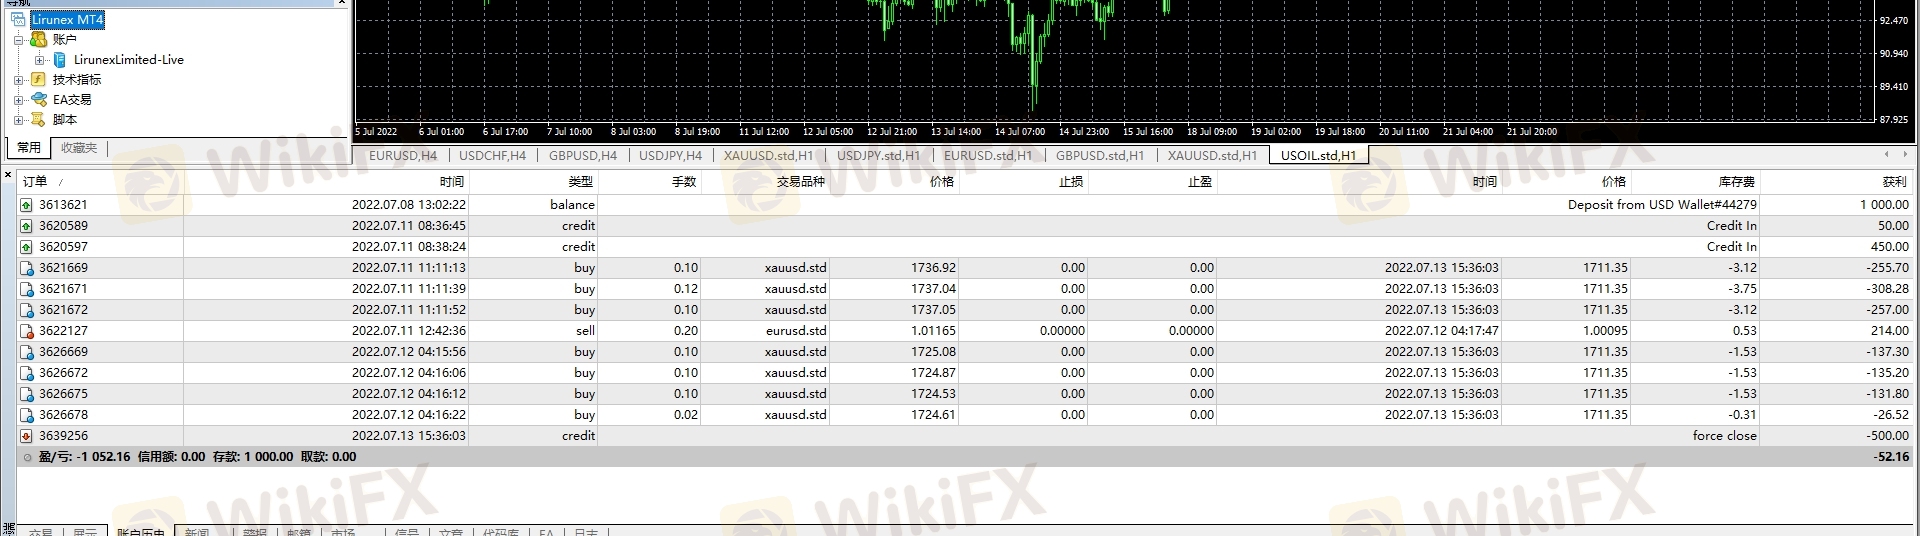The height and width of the screenshot is (536, 1920).
Task: Expand the LirunexLimited-Live account node
Action: (39, 60)
